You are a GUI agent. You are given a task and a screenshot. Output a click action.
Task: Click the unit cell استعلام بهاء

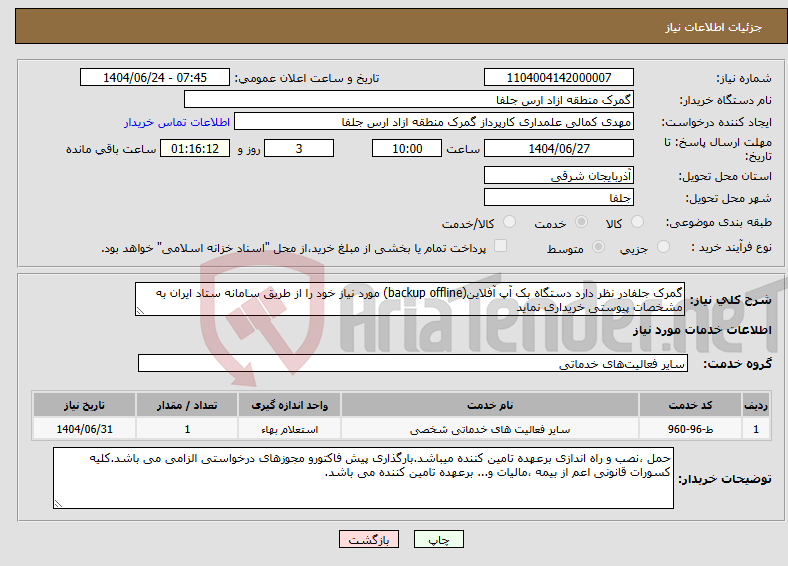[289, 429]
